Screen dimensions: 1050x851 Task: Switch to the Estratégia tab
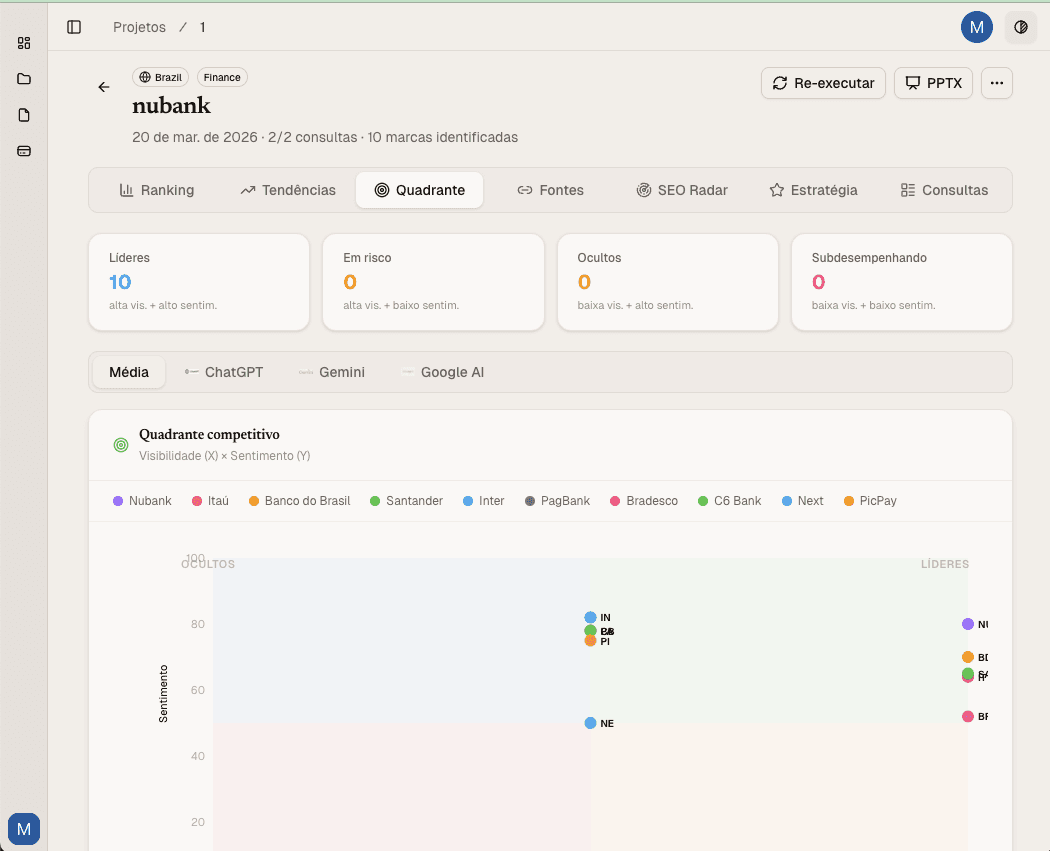(814, 190)
